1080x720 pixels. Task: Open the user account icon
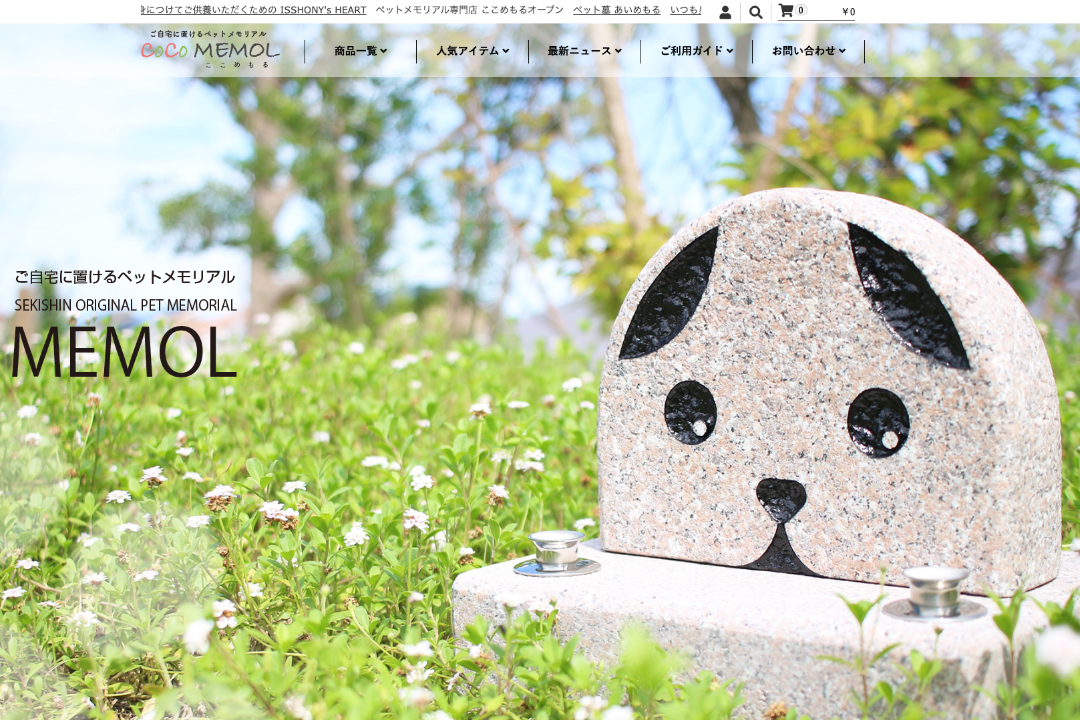click(725, 12)
